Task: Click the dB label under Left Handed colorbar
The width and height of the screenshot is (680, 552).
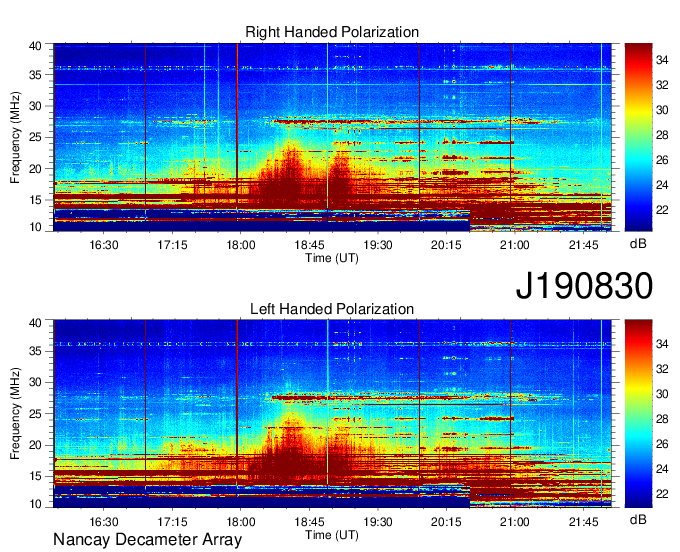Action: [x=638, y=519]
